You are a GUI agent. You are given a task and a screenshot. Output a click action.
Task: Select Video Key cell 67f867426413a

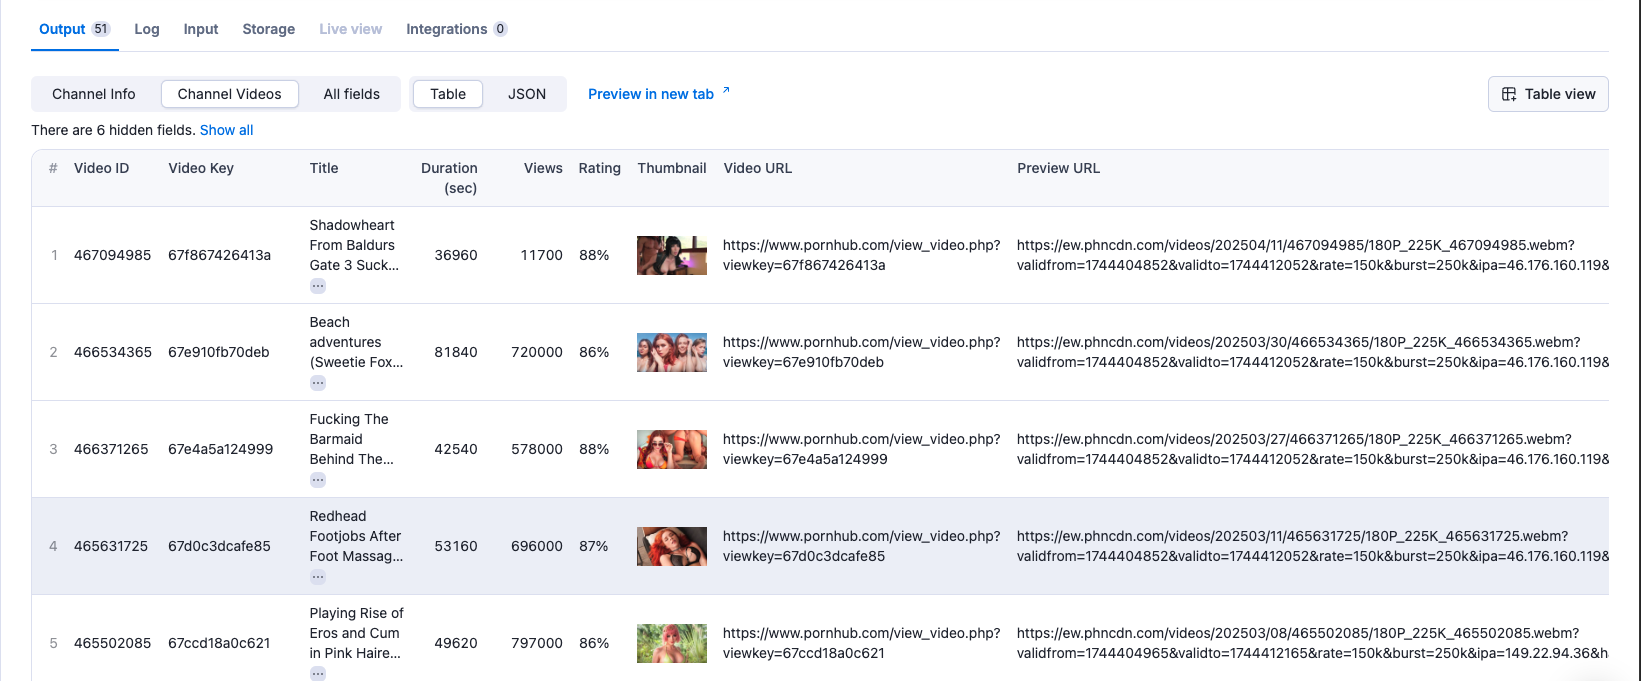[x=220, y=255]
